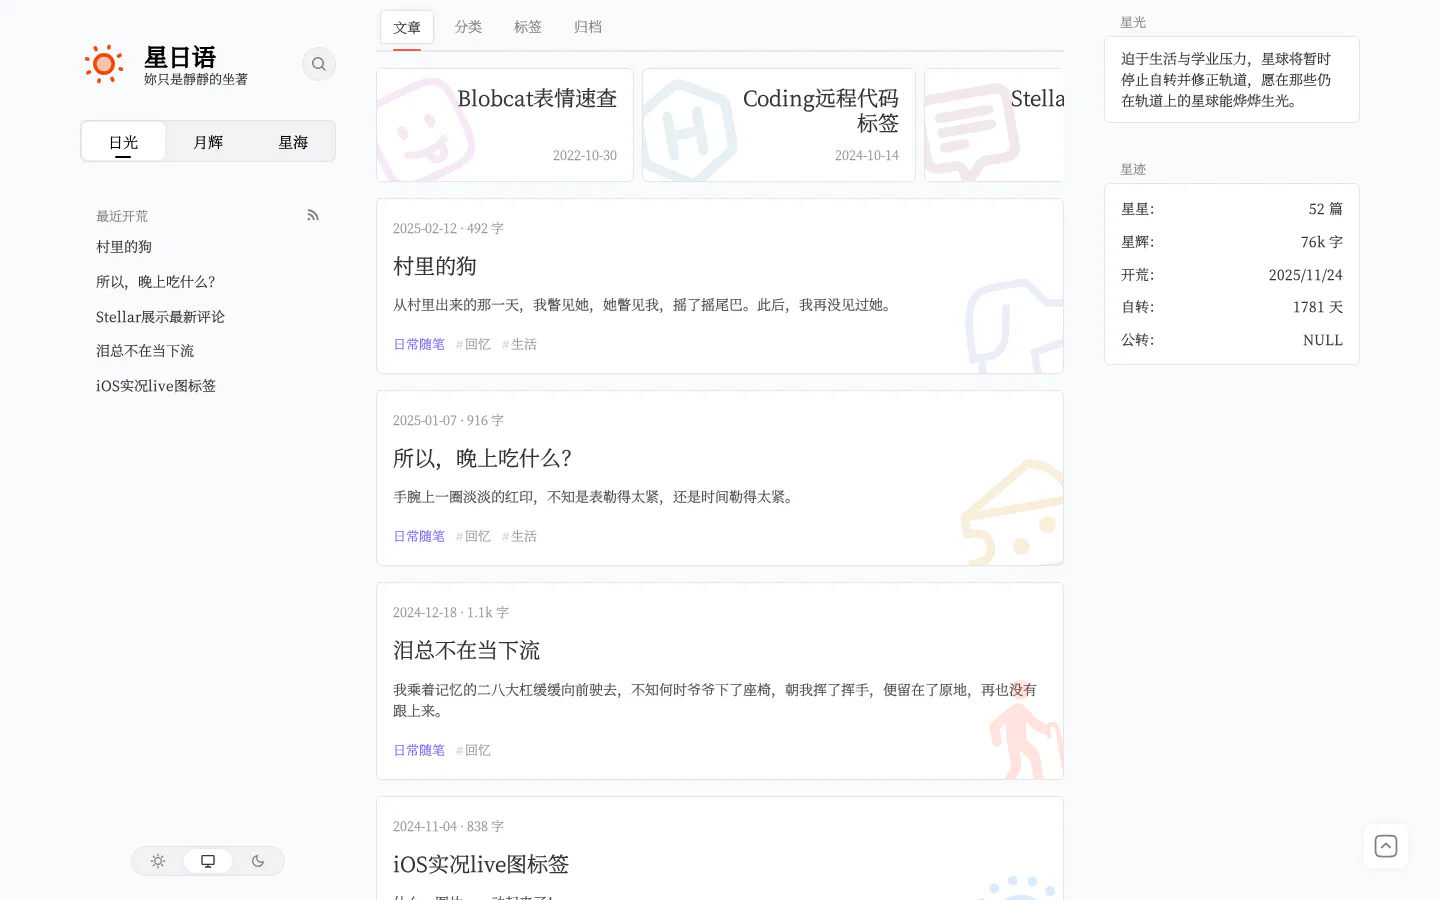Open the 分类 tab

(468, 27)
